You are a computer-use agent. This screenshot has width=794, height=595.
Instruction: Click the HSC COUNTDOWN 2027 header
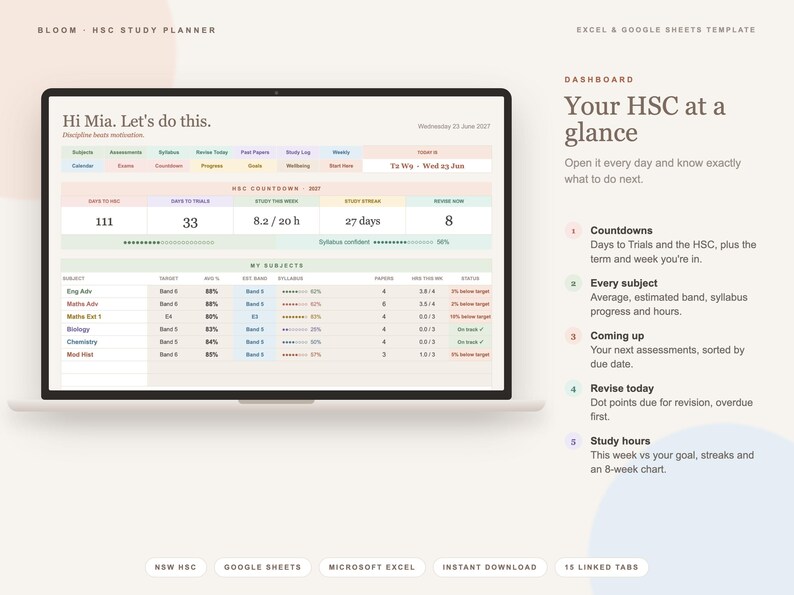(276, 189)
